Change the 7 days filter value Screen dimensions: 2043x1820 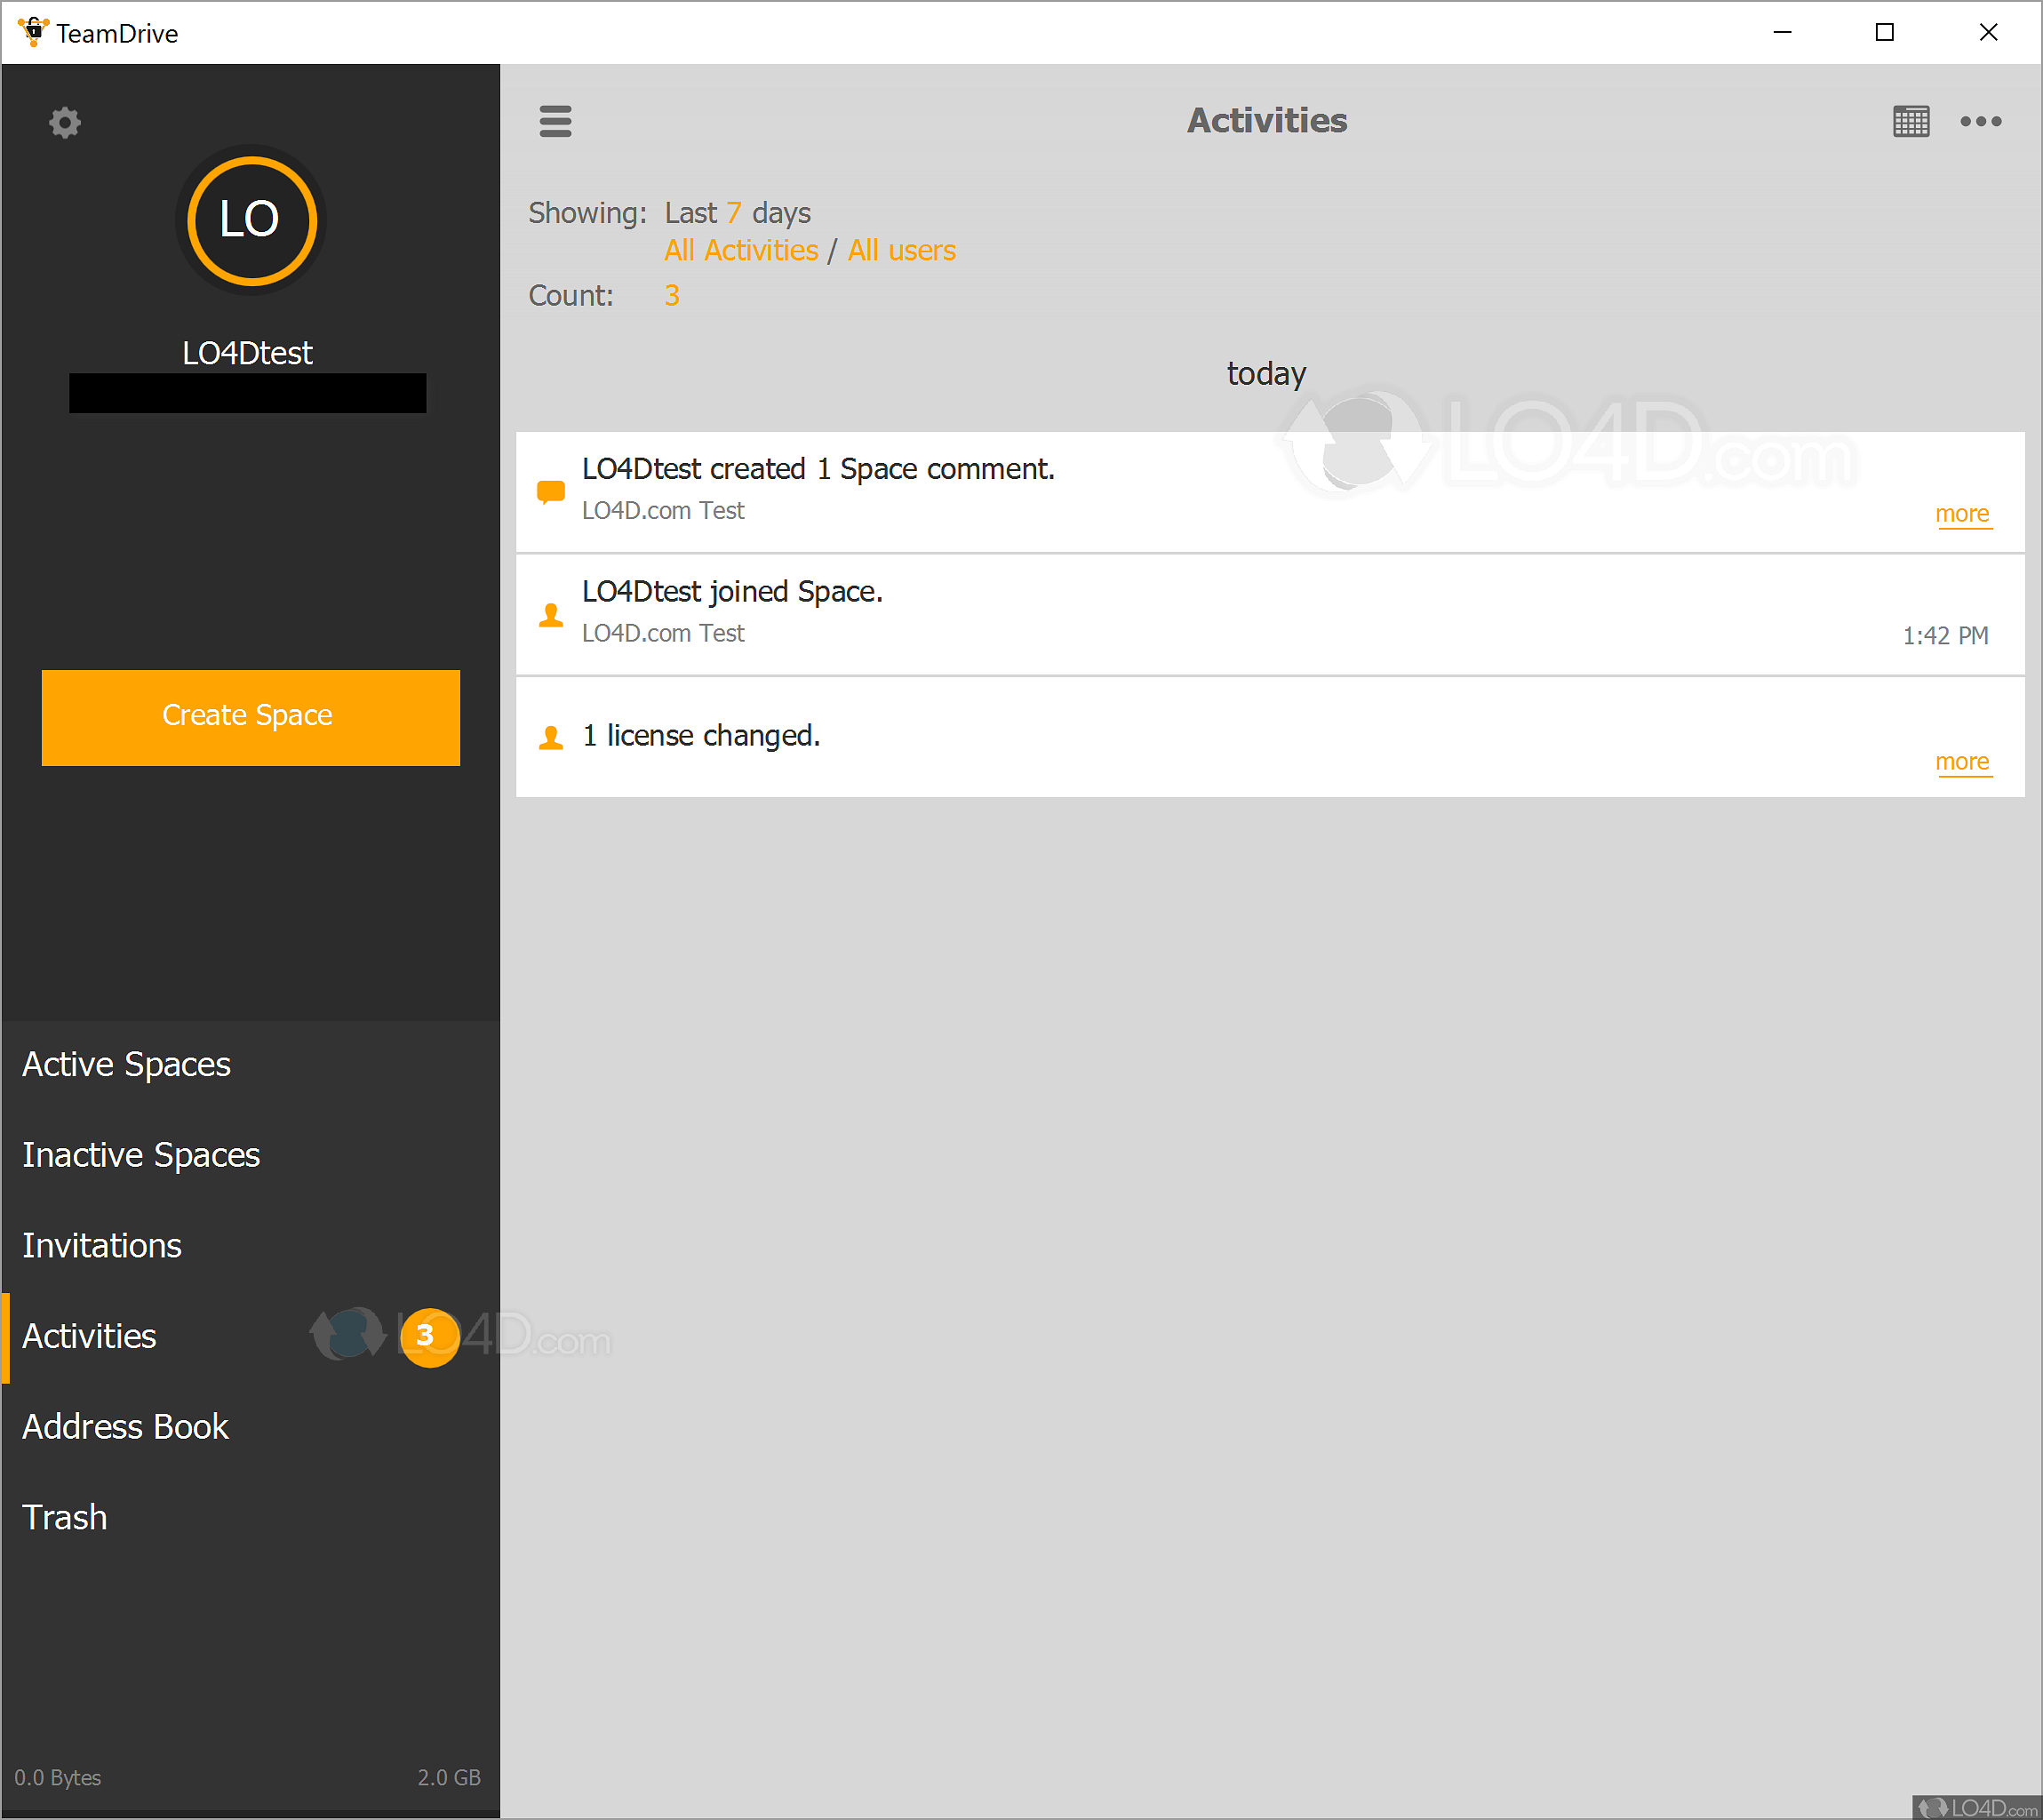tap(733, 213)
